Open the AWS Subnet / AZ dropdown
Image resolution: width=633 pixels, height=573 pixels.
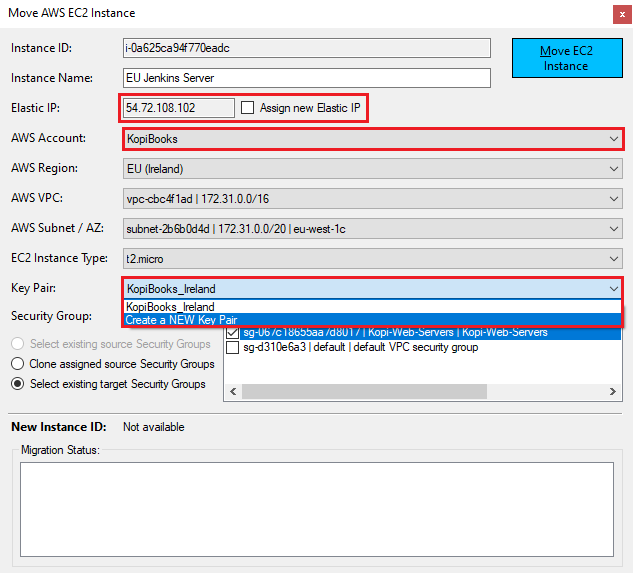coord(373,229)
